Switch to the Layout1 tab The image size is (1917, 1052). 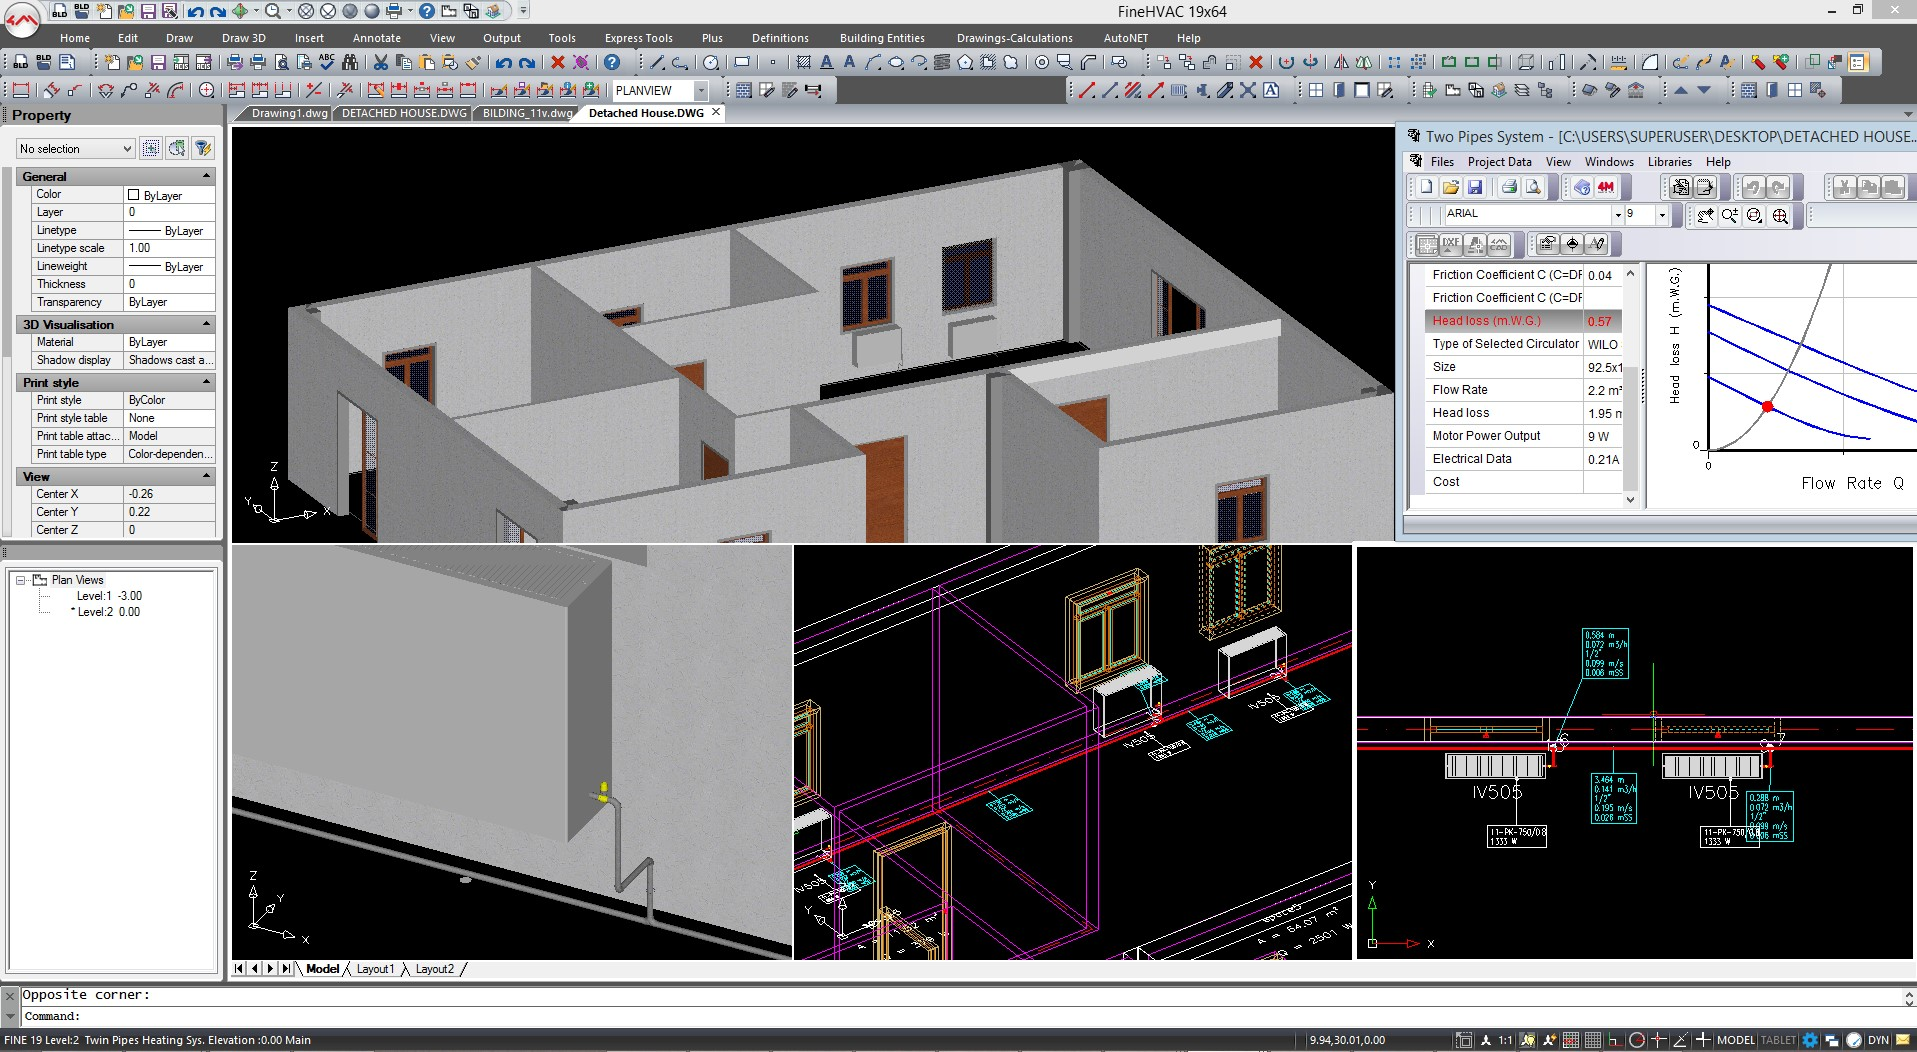(375, 969)
